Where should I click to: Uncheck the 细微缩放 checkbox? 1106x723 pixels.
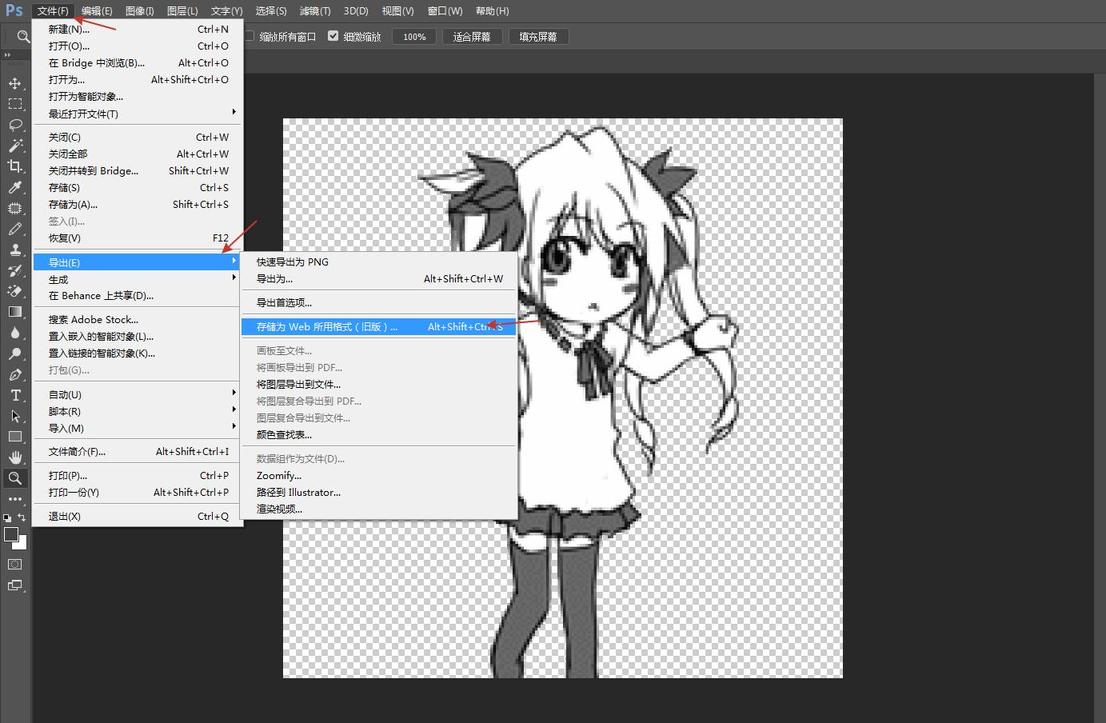(333, 36)
